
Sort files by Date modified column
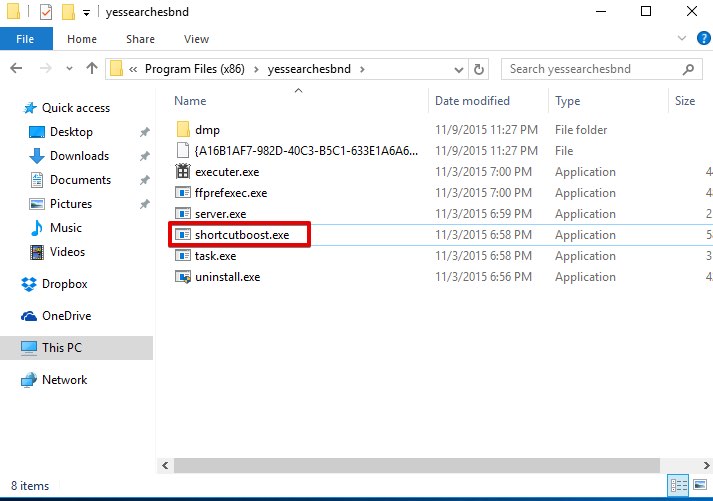[472, 101]
